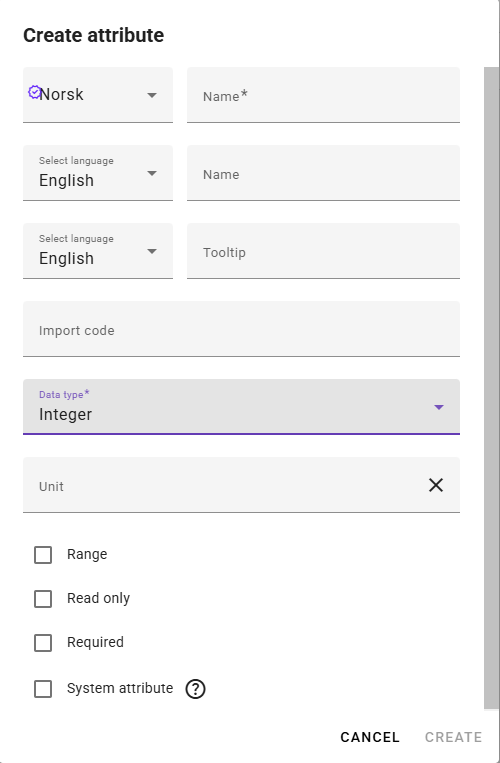Expand the Data type Integer dropdown

241,406
